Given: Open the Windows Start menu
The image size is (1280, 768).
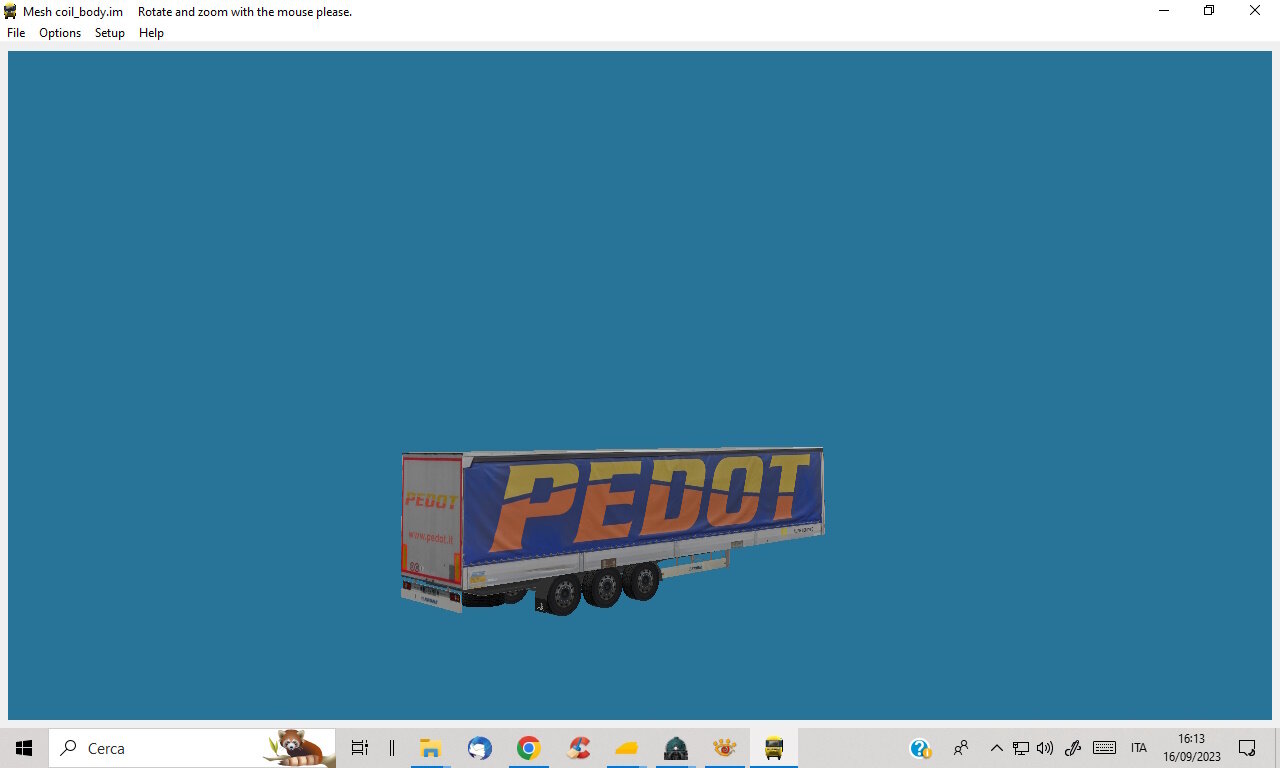Looking at the screenshot, I should pos(24,748).
